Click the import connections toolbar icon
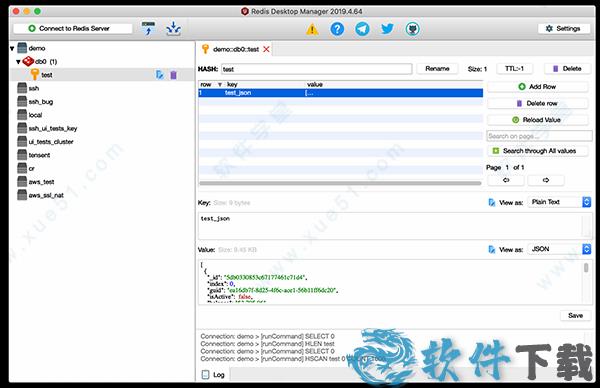Screen dimensions: 600x388 point(148,28)
